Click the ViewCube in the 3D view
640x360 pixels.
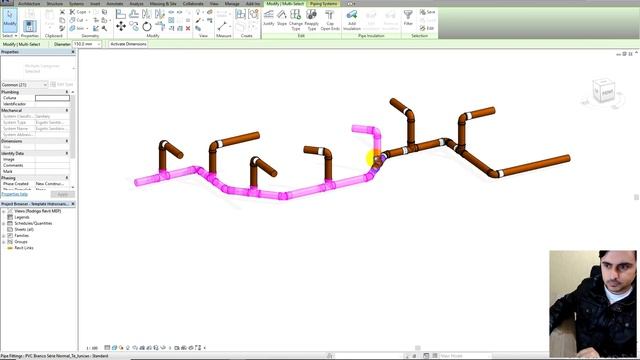click(604, 91)
